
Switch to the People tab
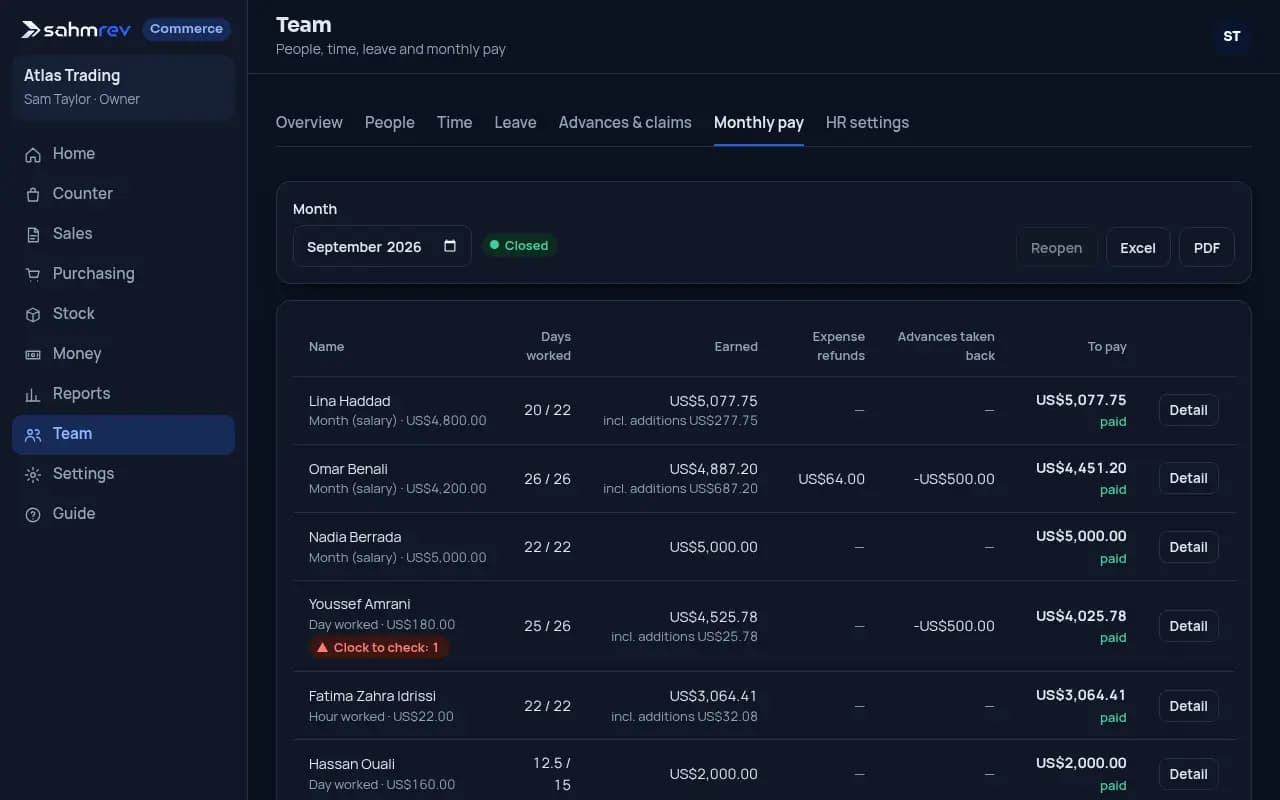(390, 122)
